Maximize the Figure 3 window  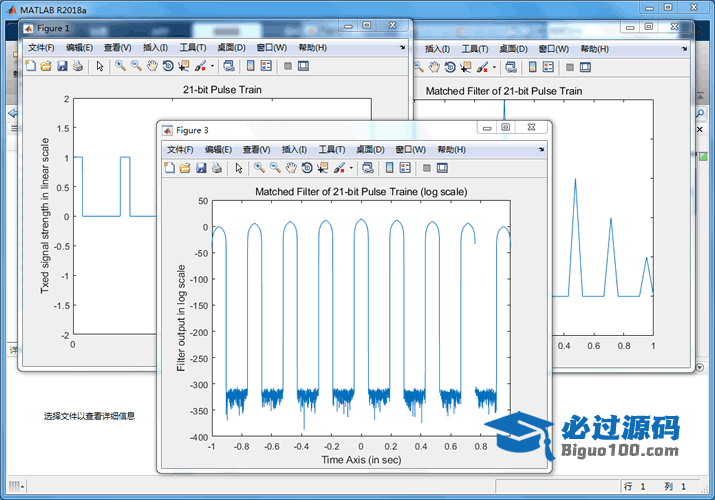506,127
